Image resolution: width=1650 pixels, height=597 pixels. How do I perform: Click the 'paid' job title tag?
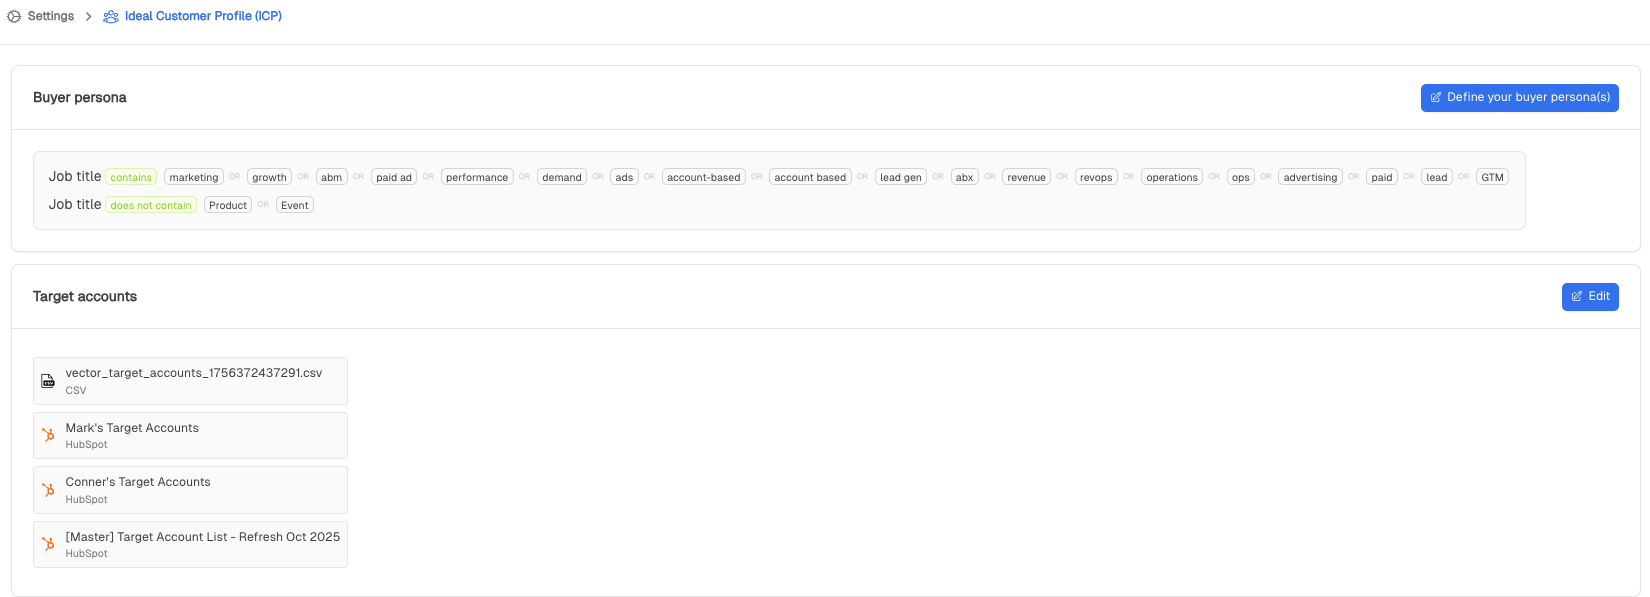[1382, 177]
